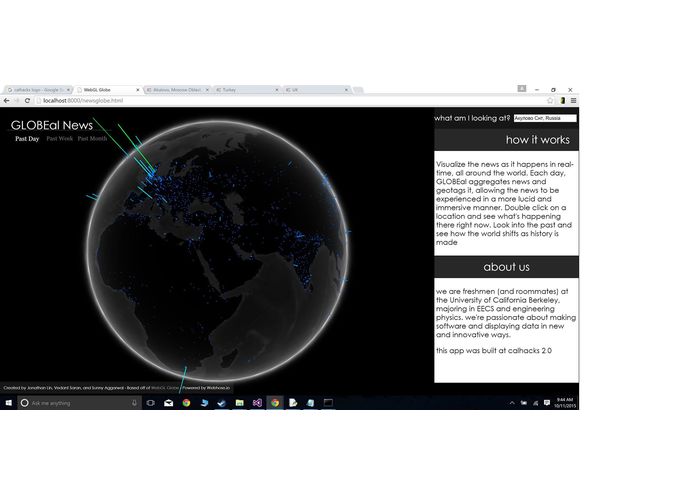Click the GLOBEal News title
The image size is (695, 494).
click(x=52, y=125)
